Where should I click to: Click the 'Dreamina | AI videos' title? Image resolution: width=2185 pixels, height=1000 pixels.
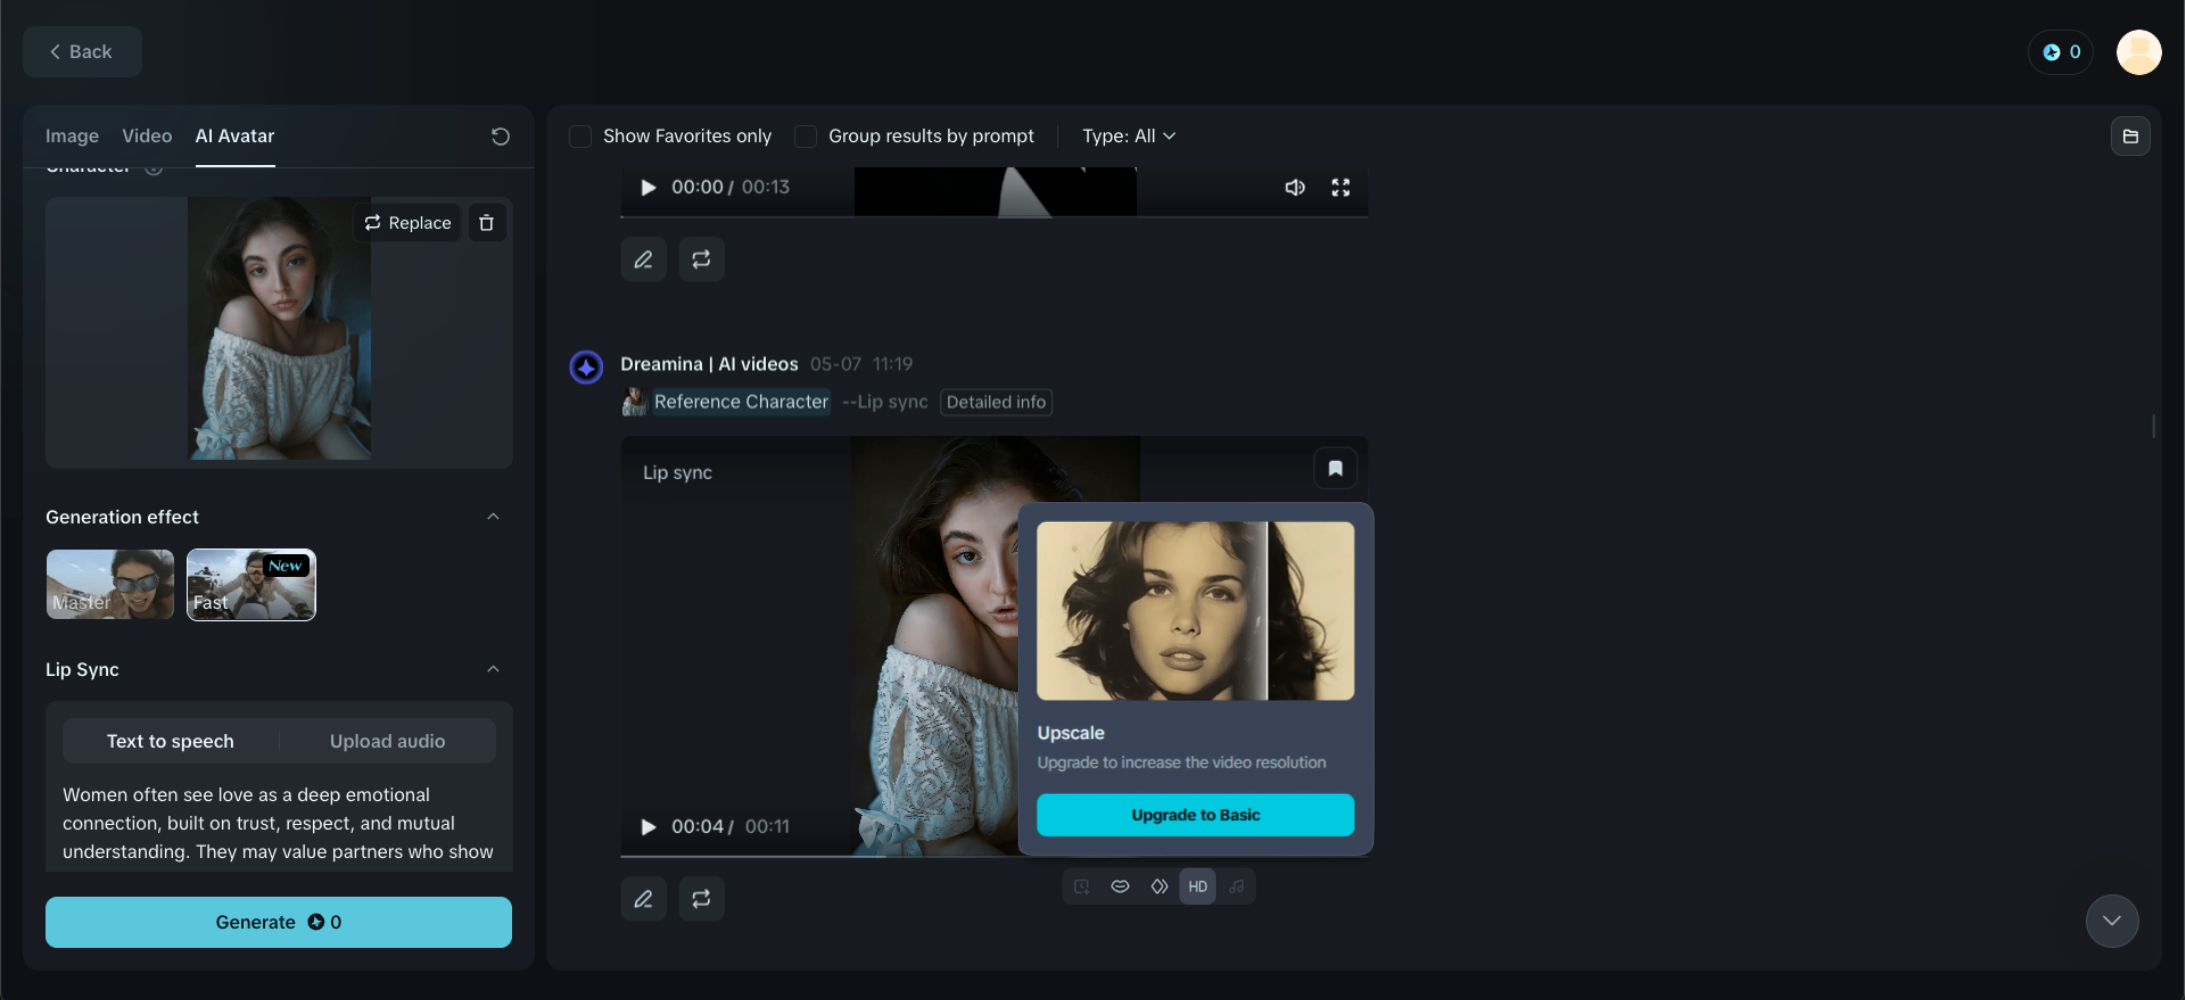click(709, 364)
